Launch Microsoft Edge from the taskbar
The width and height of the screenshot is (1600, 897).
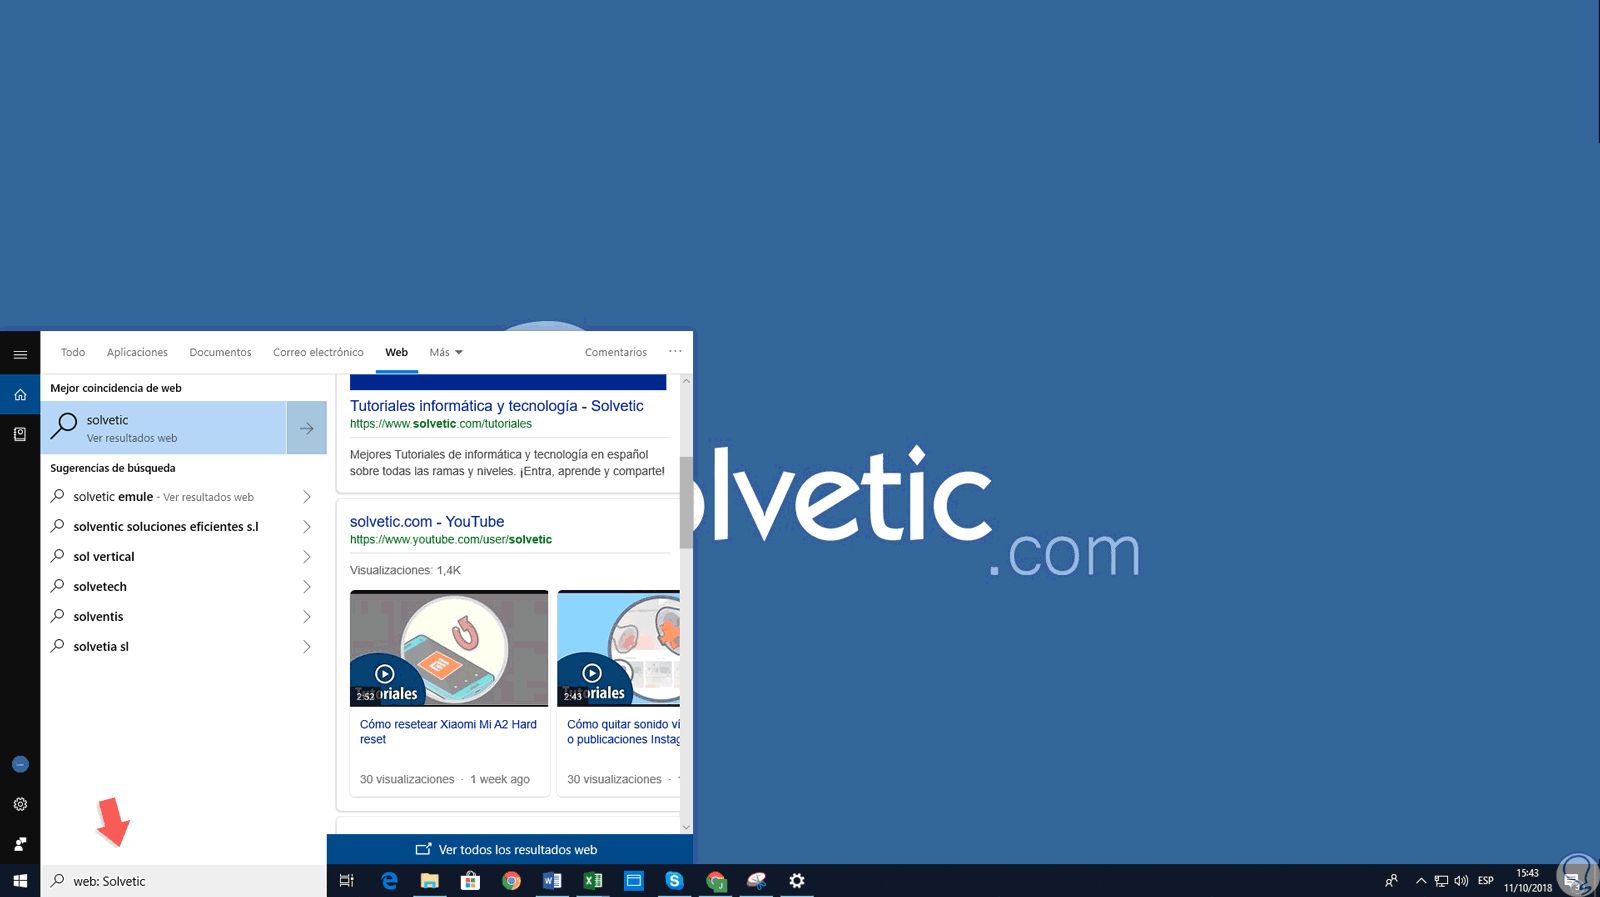point(389,881)
